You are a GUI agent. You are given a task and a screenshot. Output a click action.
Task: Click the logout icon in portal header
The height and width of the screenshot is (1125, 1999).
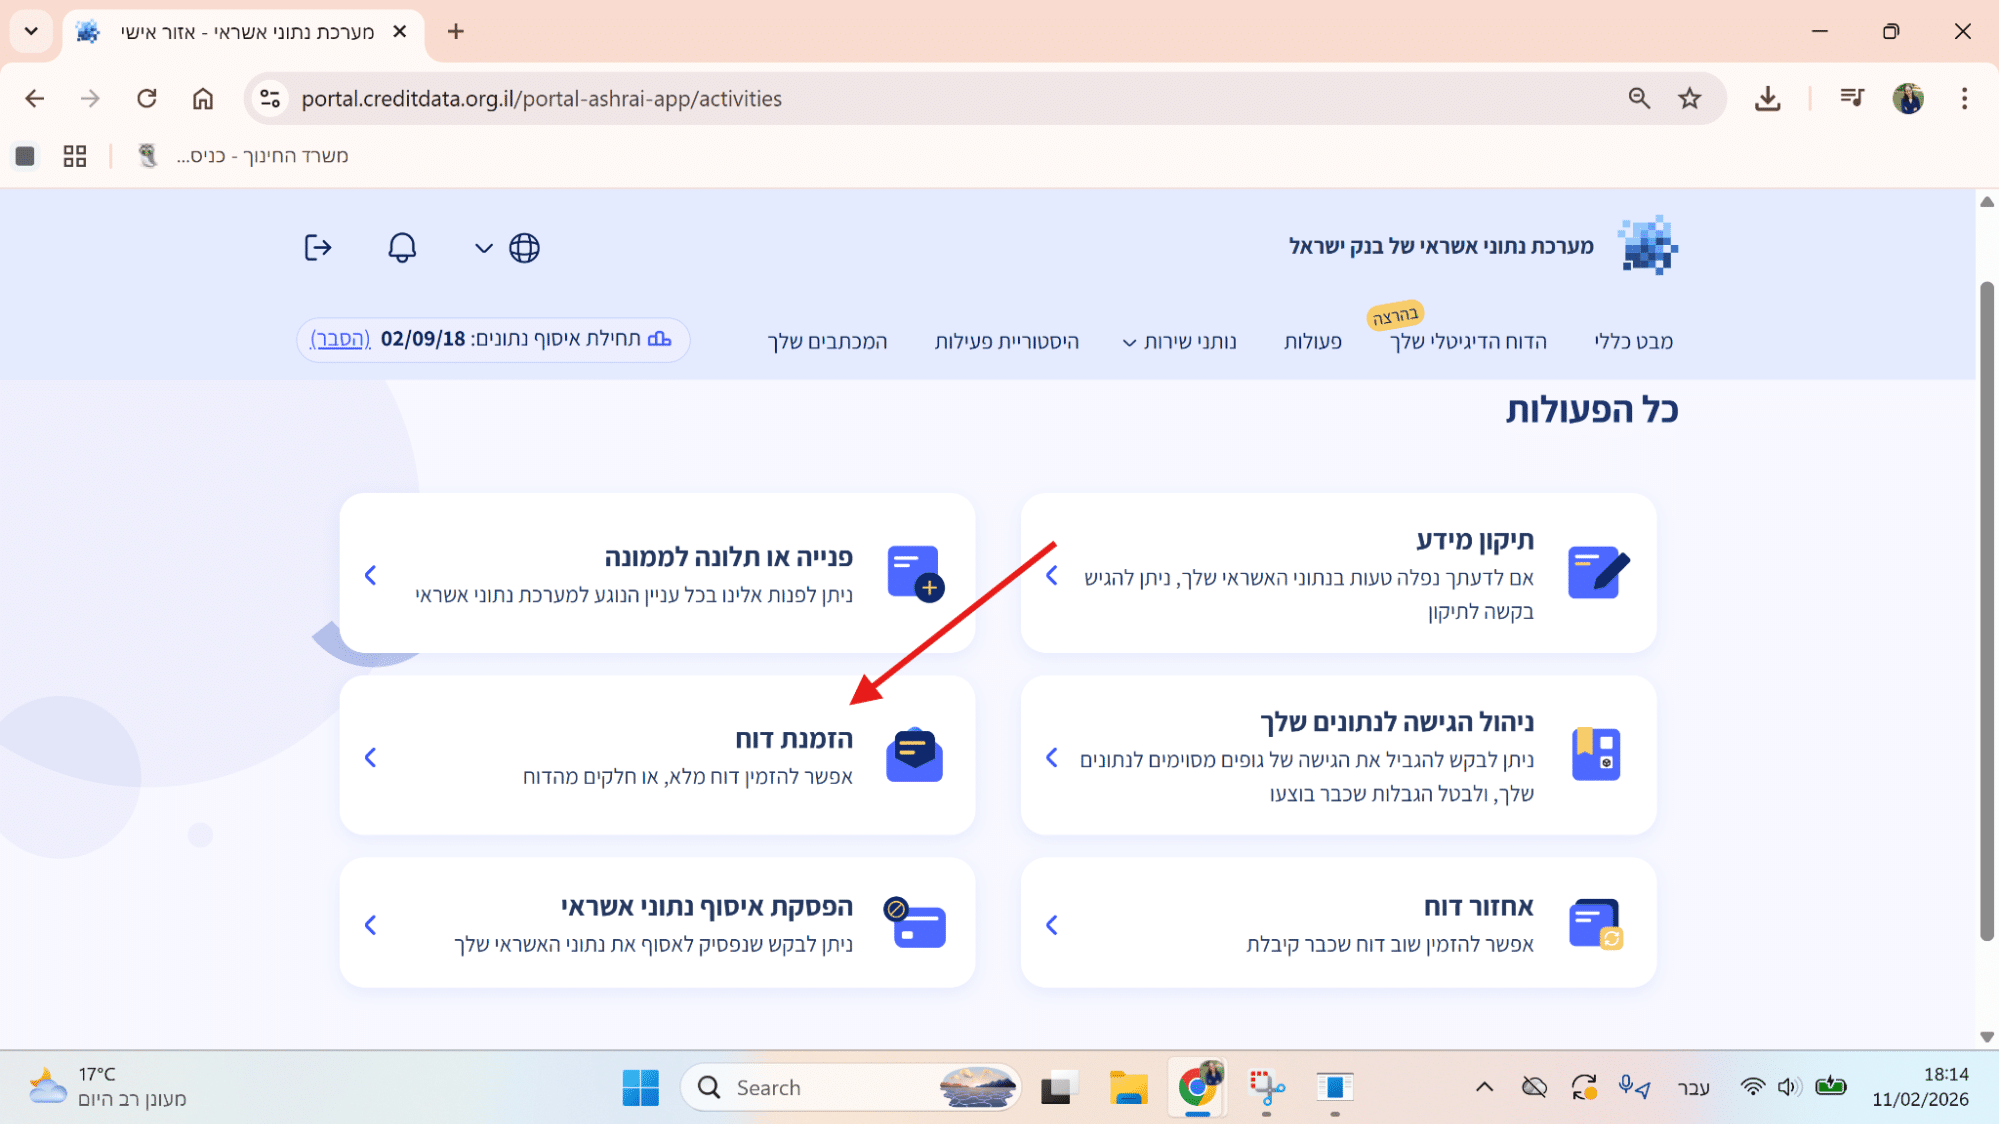point(317,247)
